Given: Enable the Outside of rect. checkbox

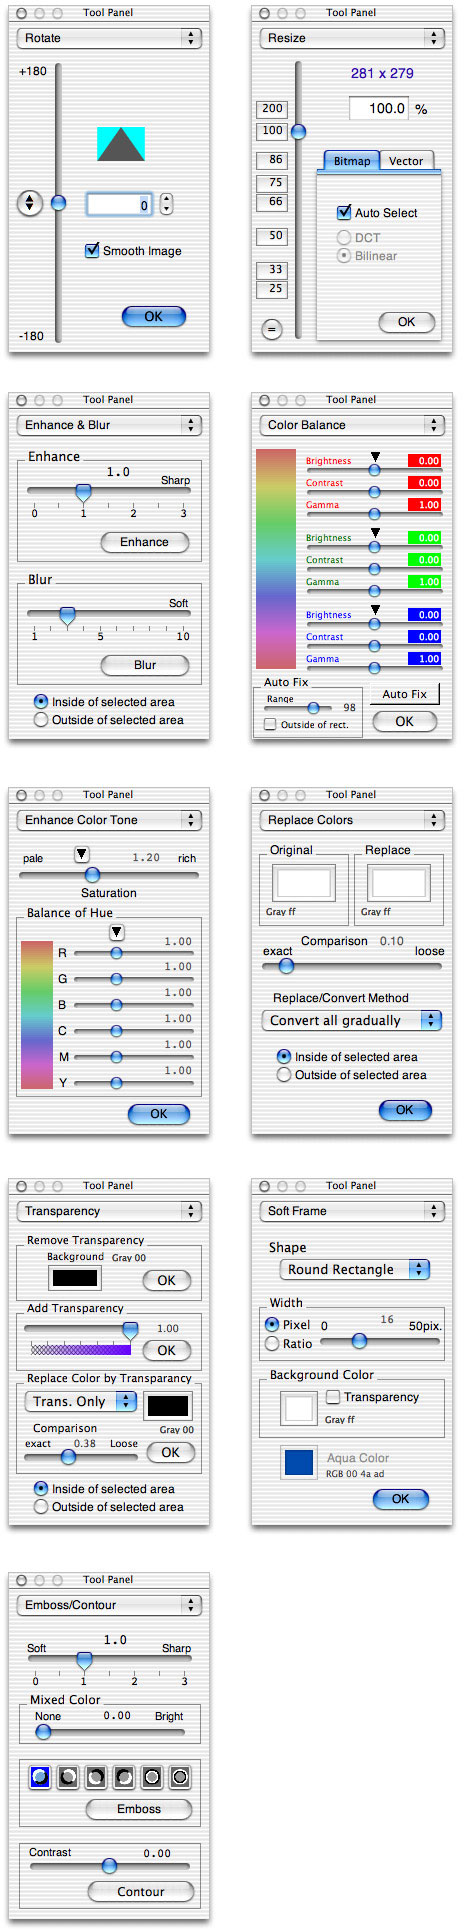Looking at the screenshot, I should coord(270,724).
